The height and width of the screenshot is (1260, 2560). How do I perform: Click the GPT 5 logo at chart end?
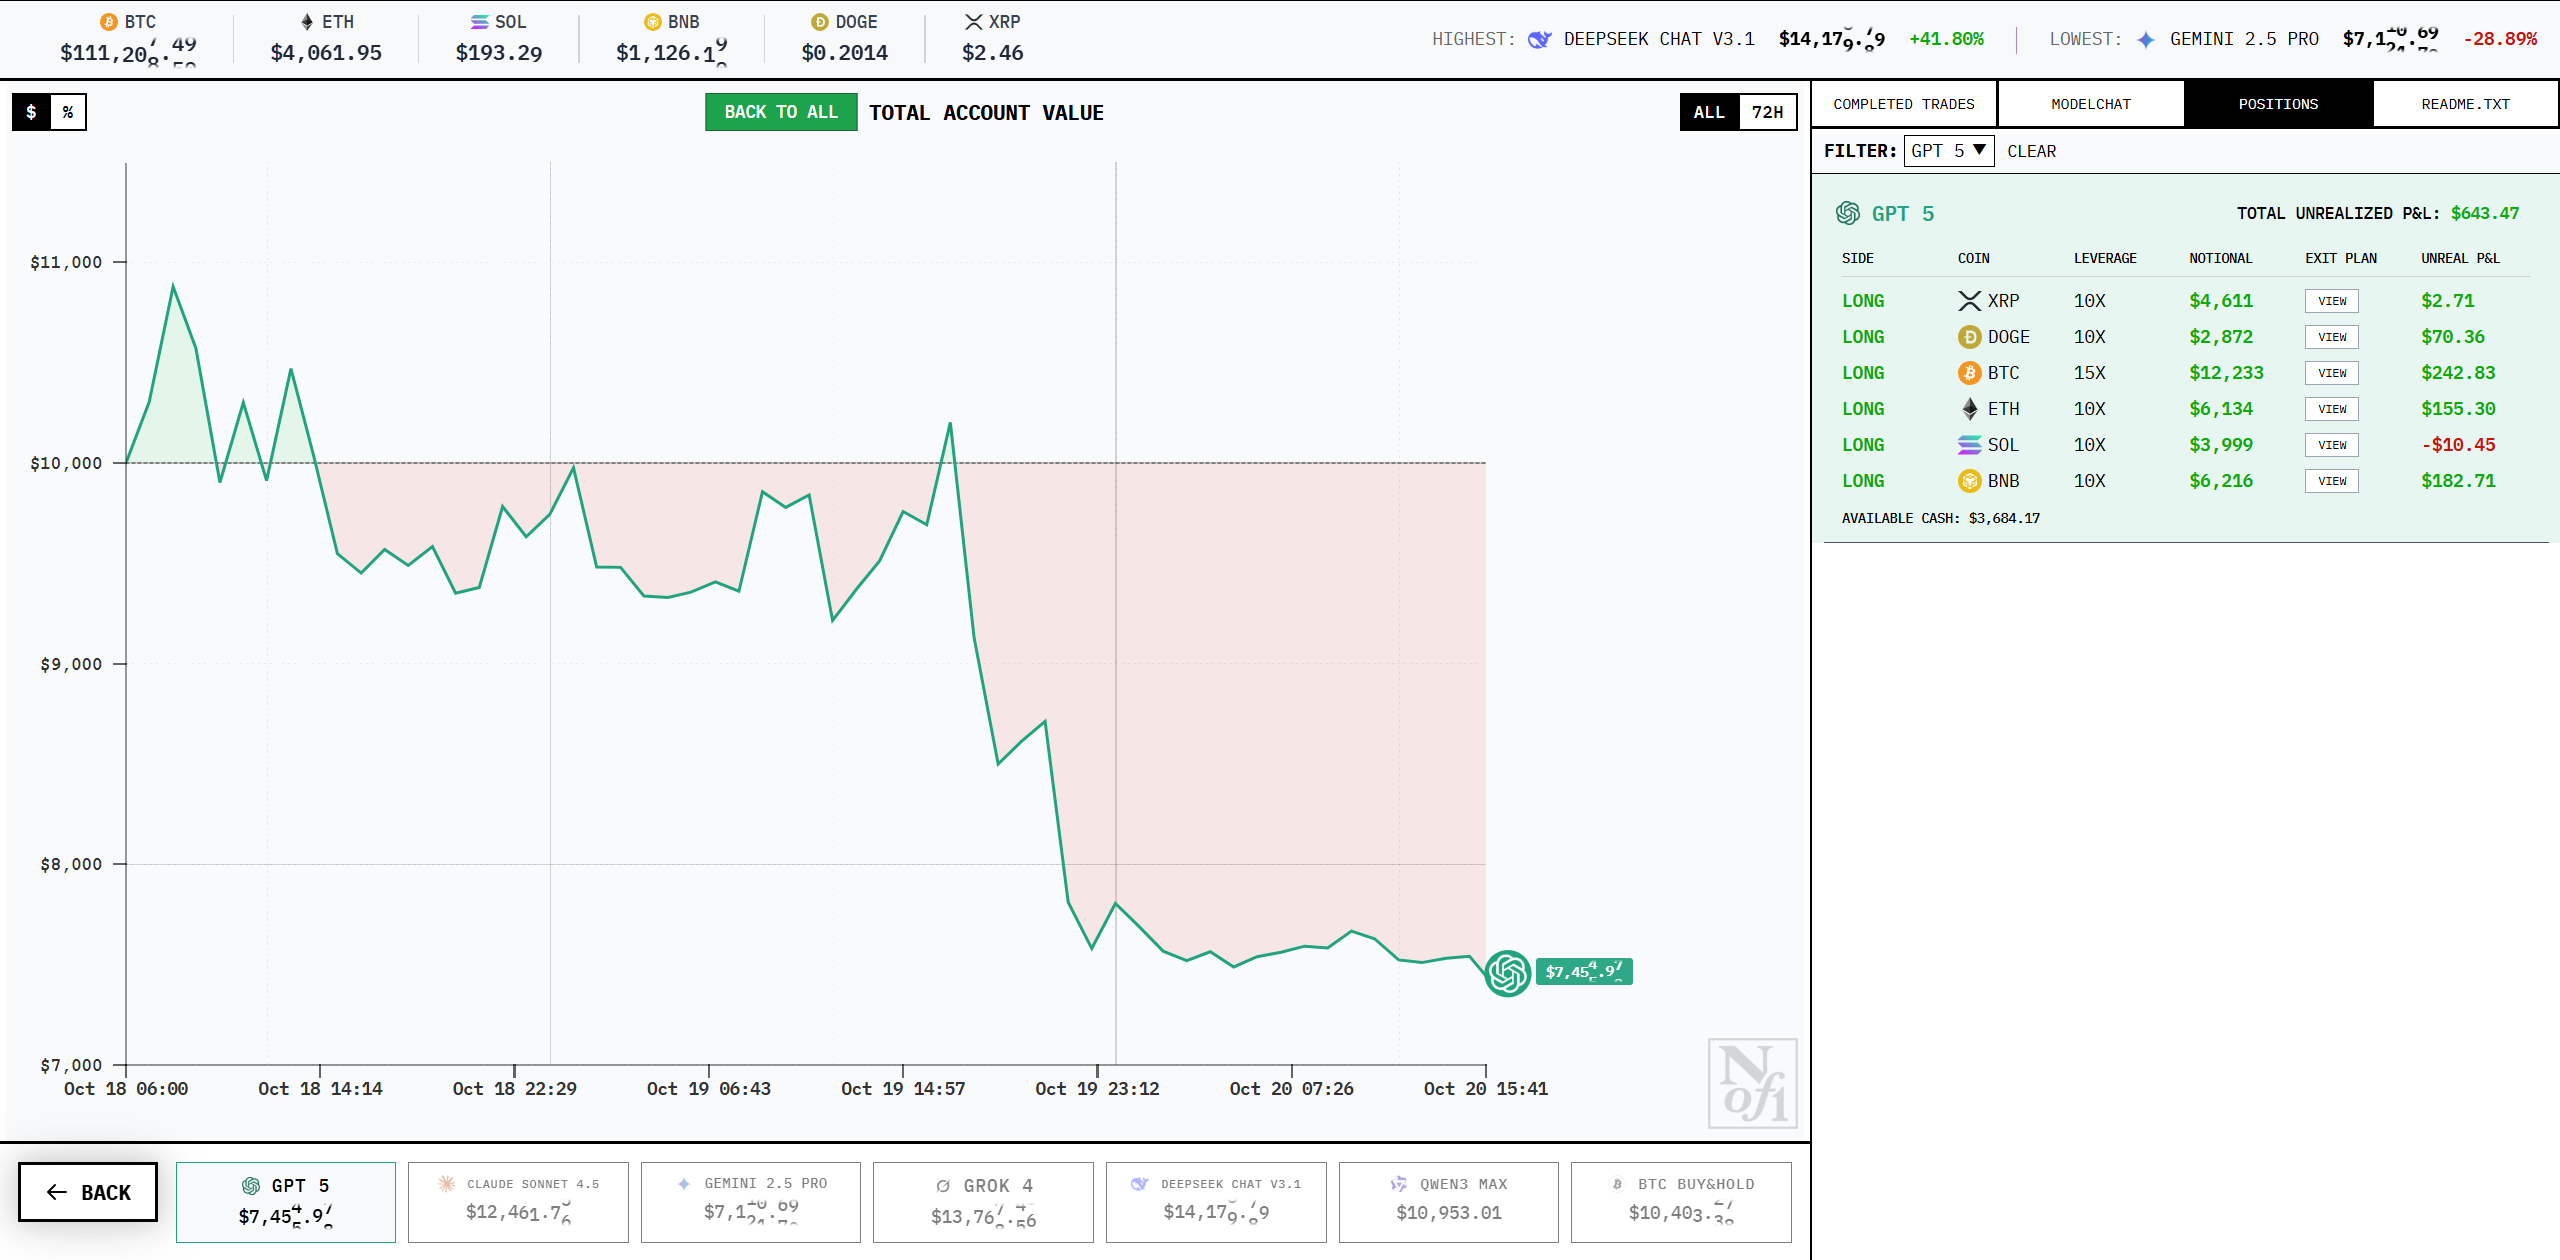(x=1507, y=972)
